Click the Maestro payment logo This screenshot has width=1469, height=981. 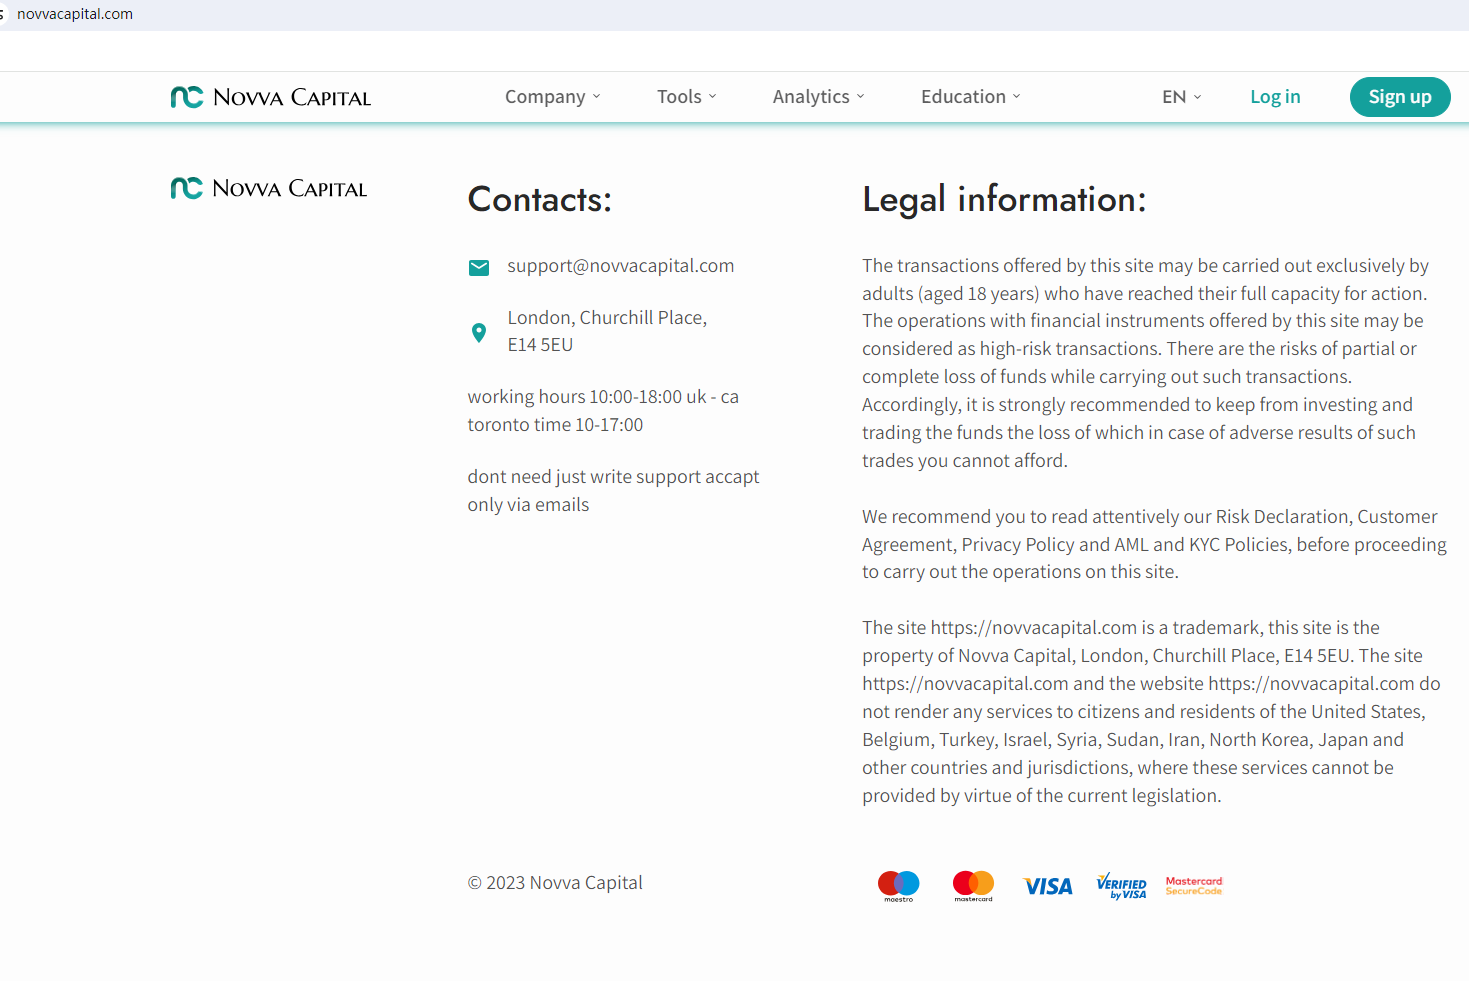898,886
